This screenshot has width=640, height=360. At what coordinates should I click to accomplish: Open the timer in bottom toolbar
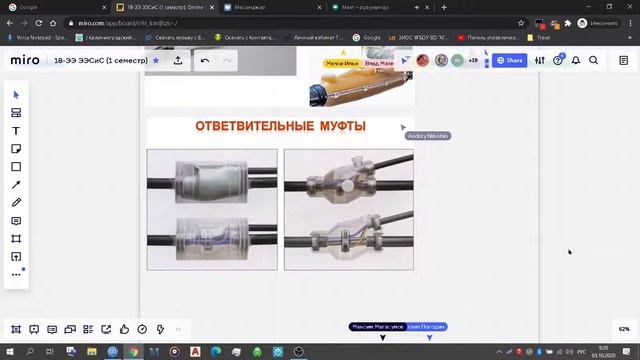(142, 329)
